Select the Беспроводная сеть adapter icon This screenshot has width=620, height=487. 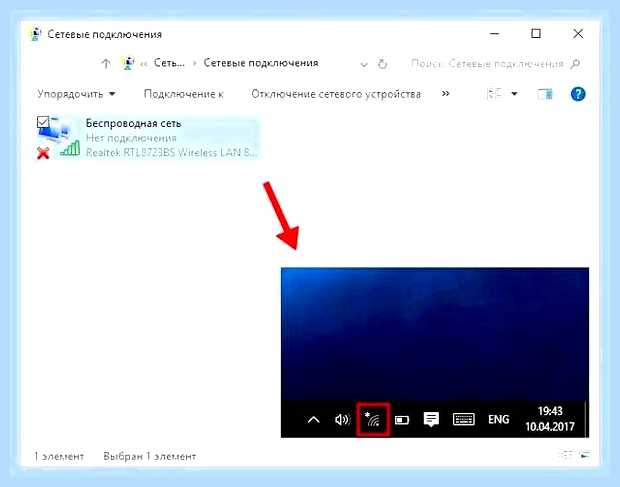pos(58,138)
